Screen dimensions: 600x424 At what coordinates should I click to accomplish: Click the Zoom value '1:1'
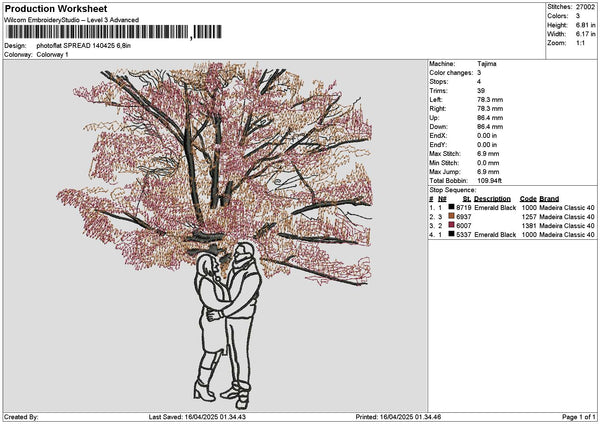(580, 43)
